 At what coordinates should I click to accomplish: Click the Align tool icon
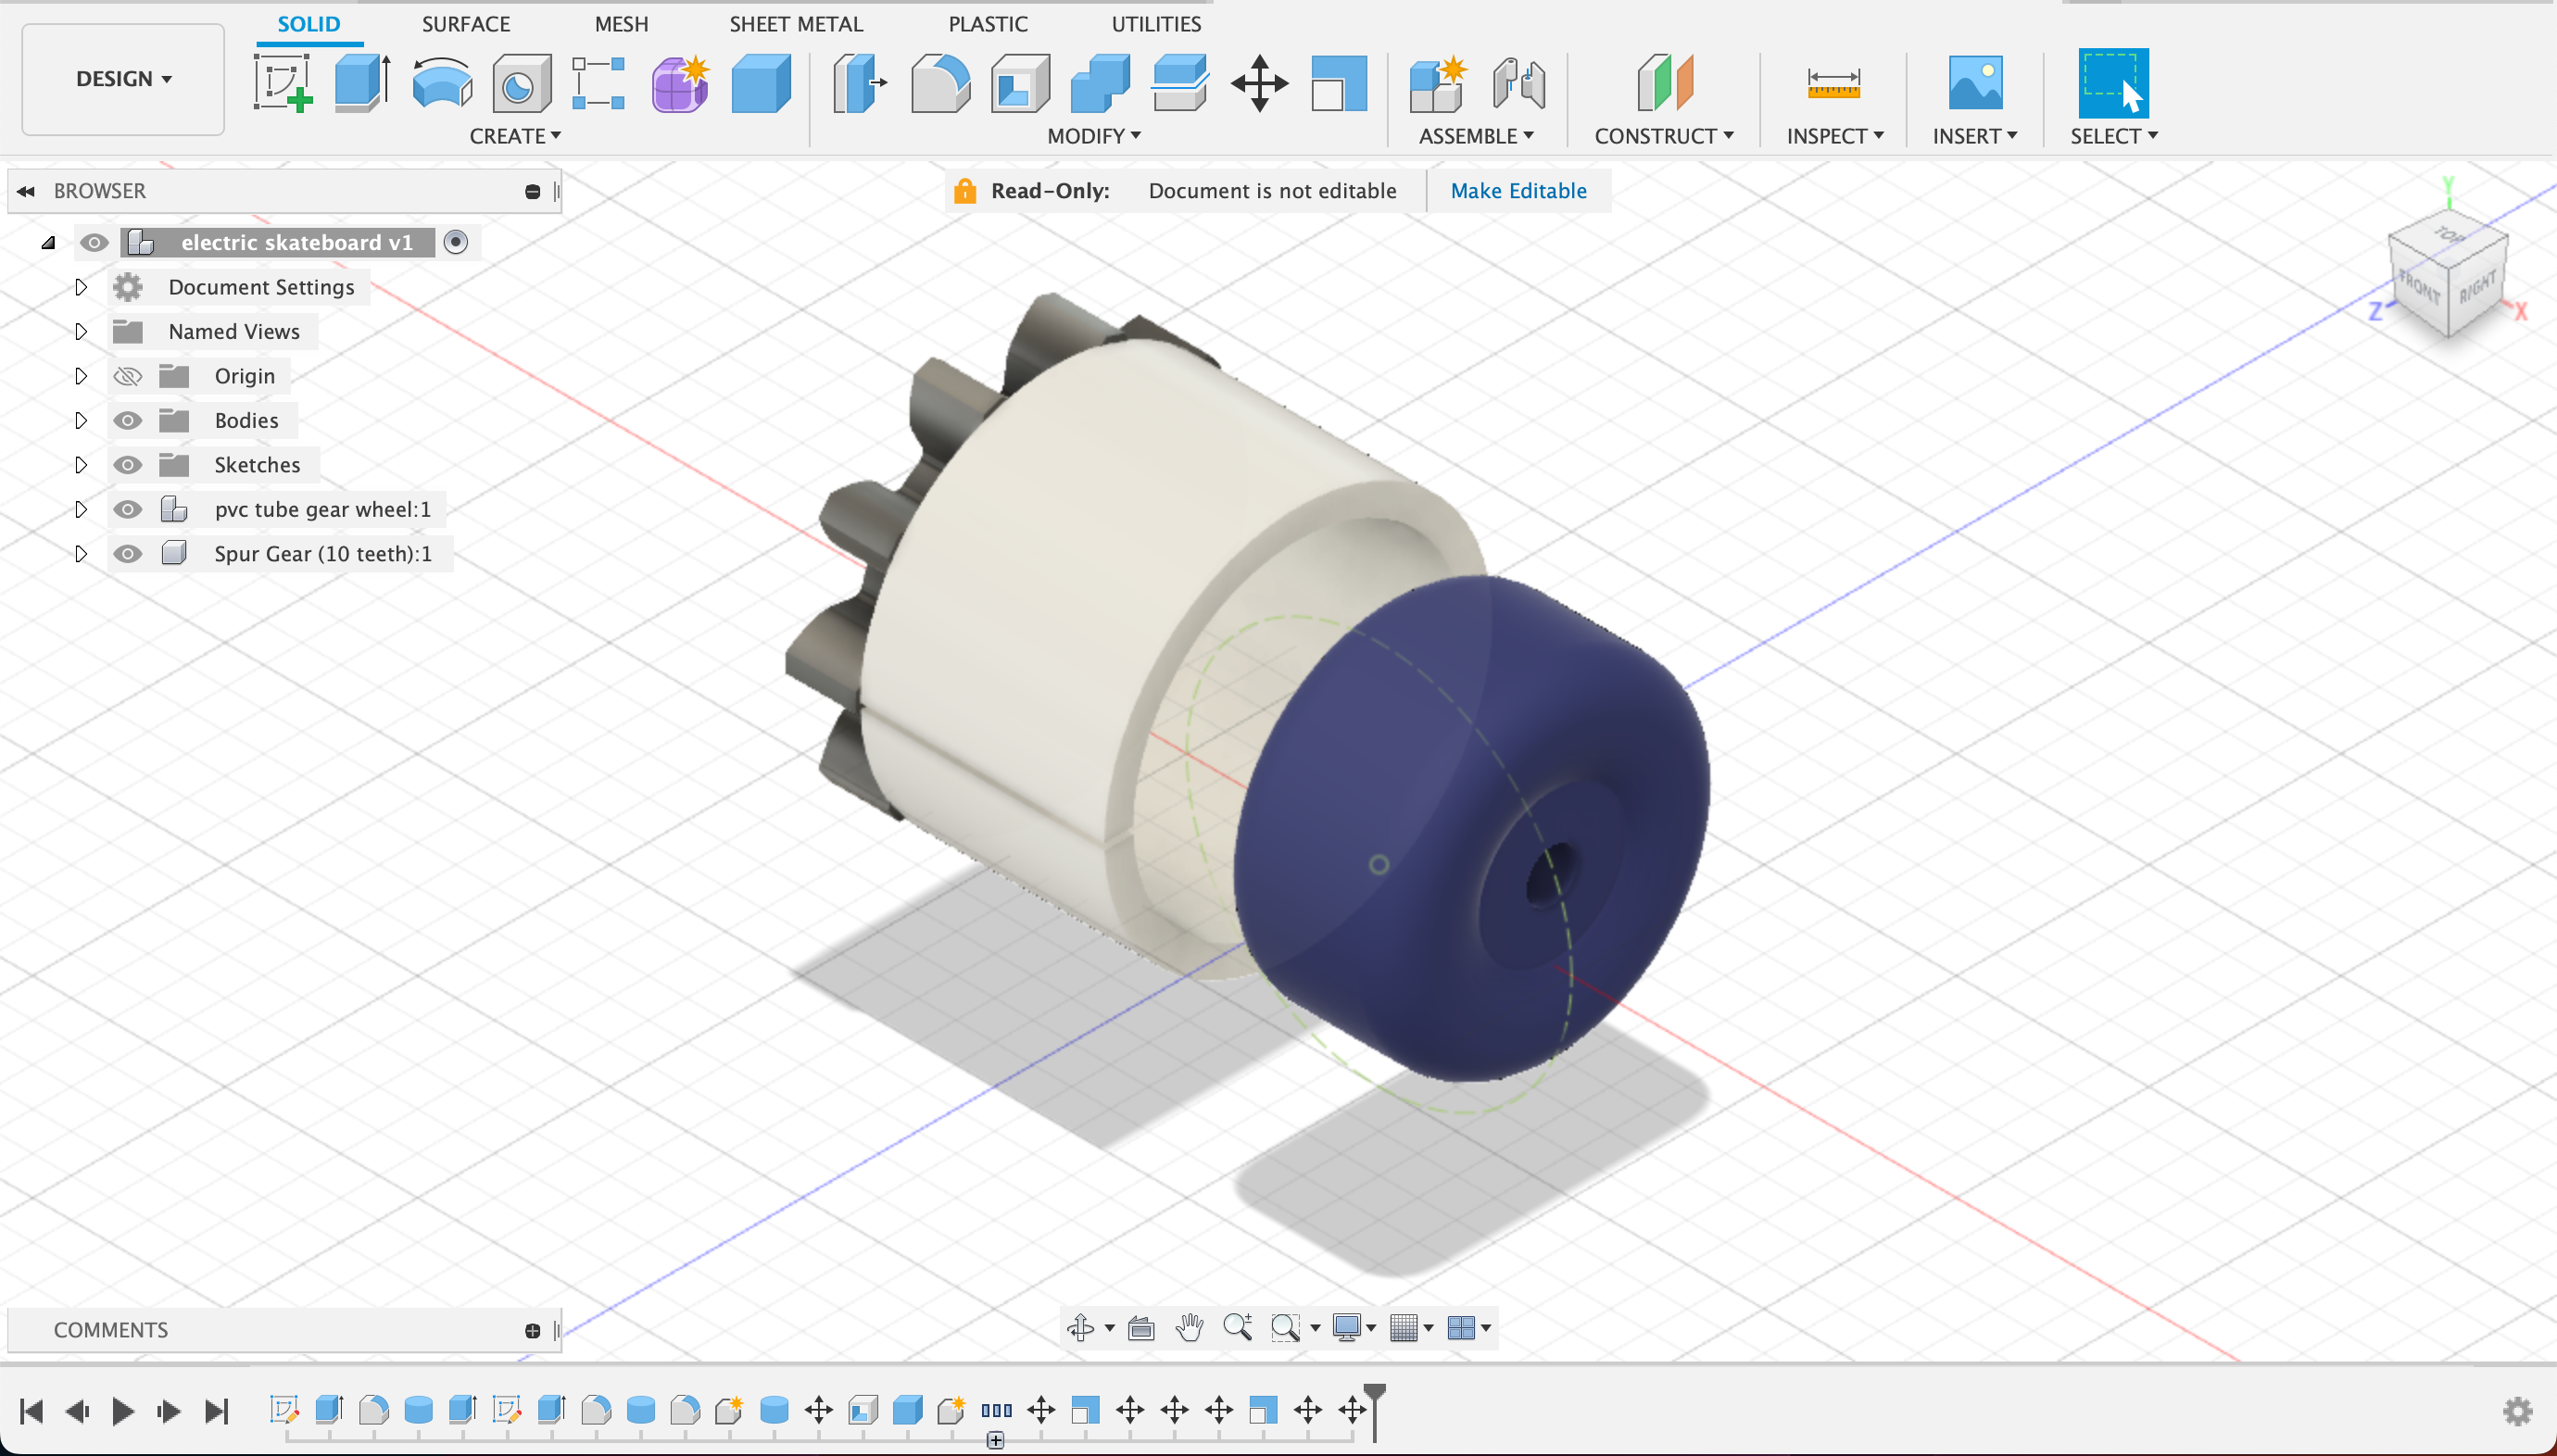(1339, 83)
